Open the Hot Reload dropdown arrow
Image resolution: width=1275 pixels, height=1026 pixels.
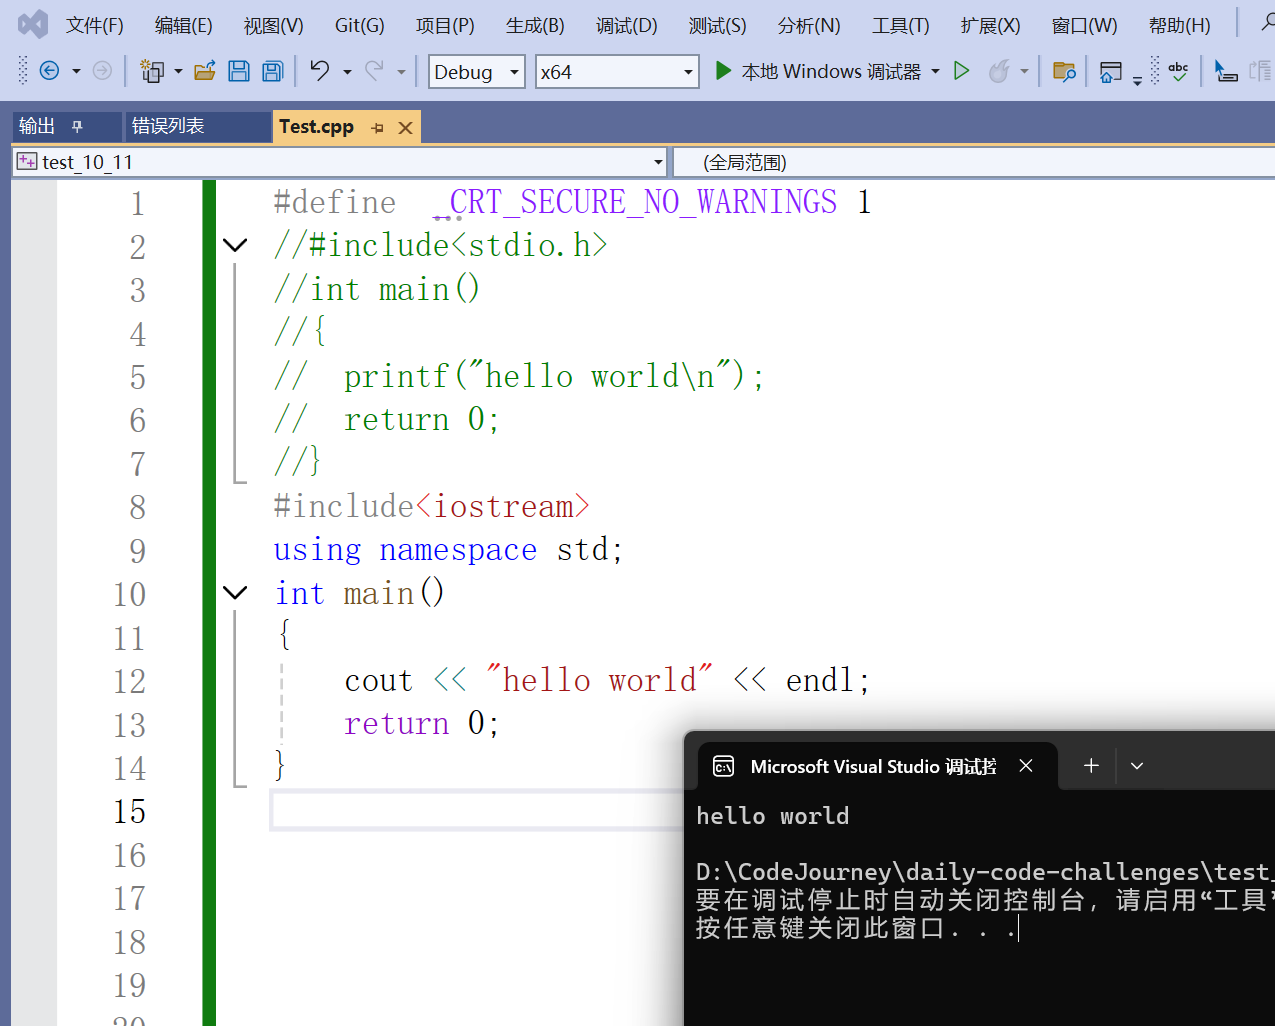click(x=1024, y=71)
